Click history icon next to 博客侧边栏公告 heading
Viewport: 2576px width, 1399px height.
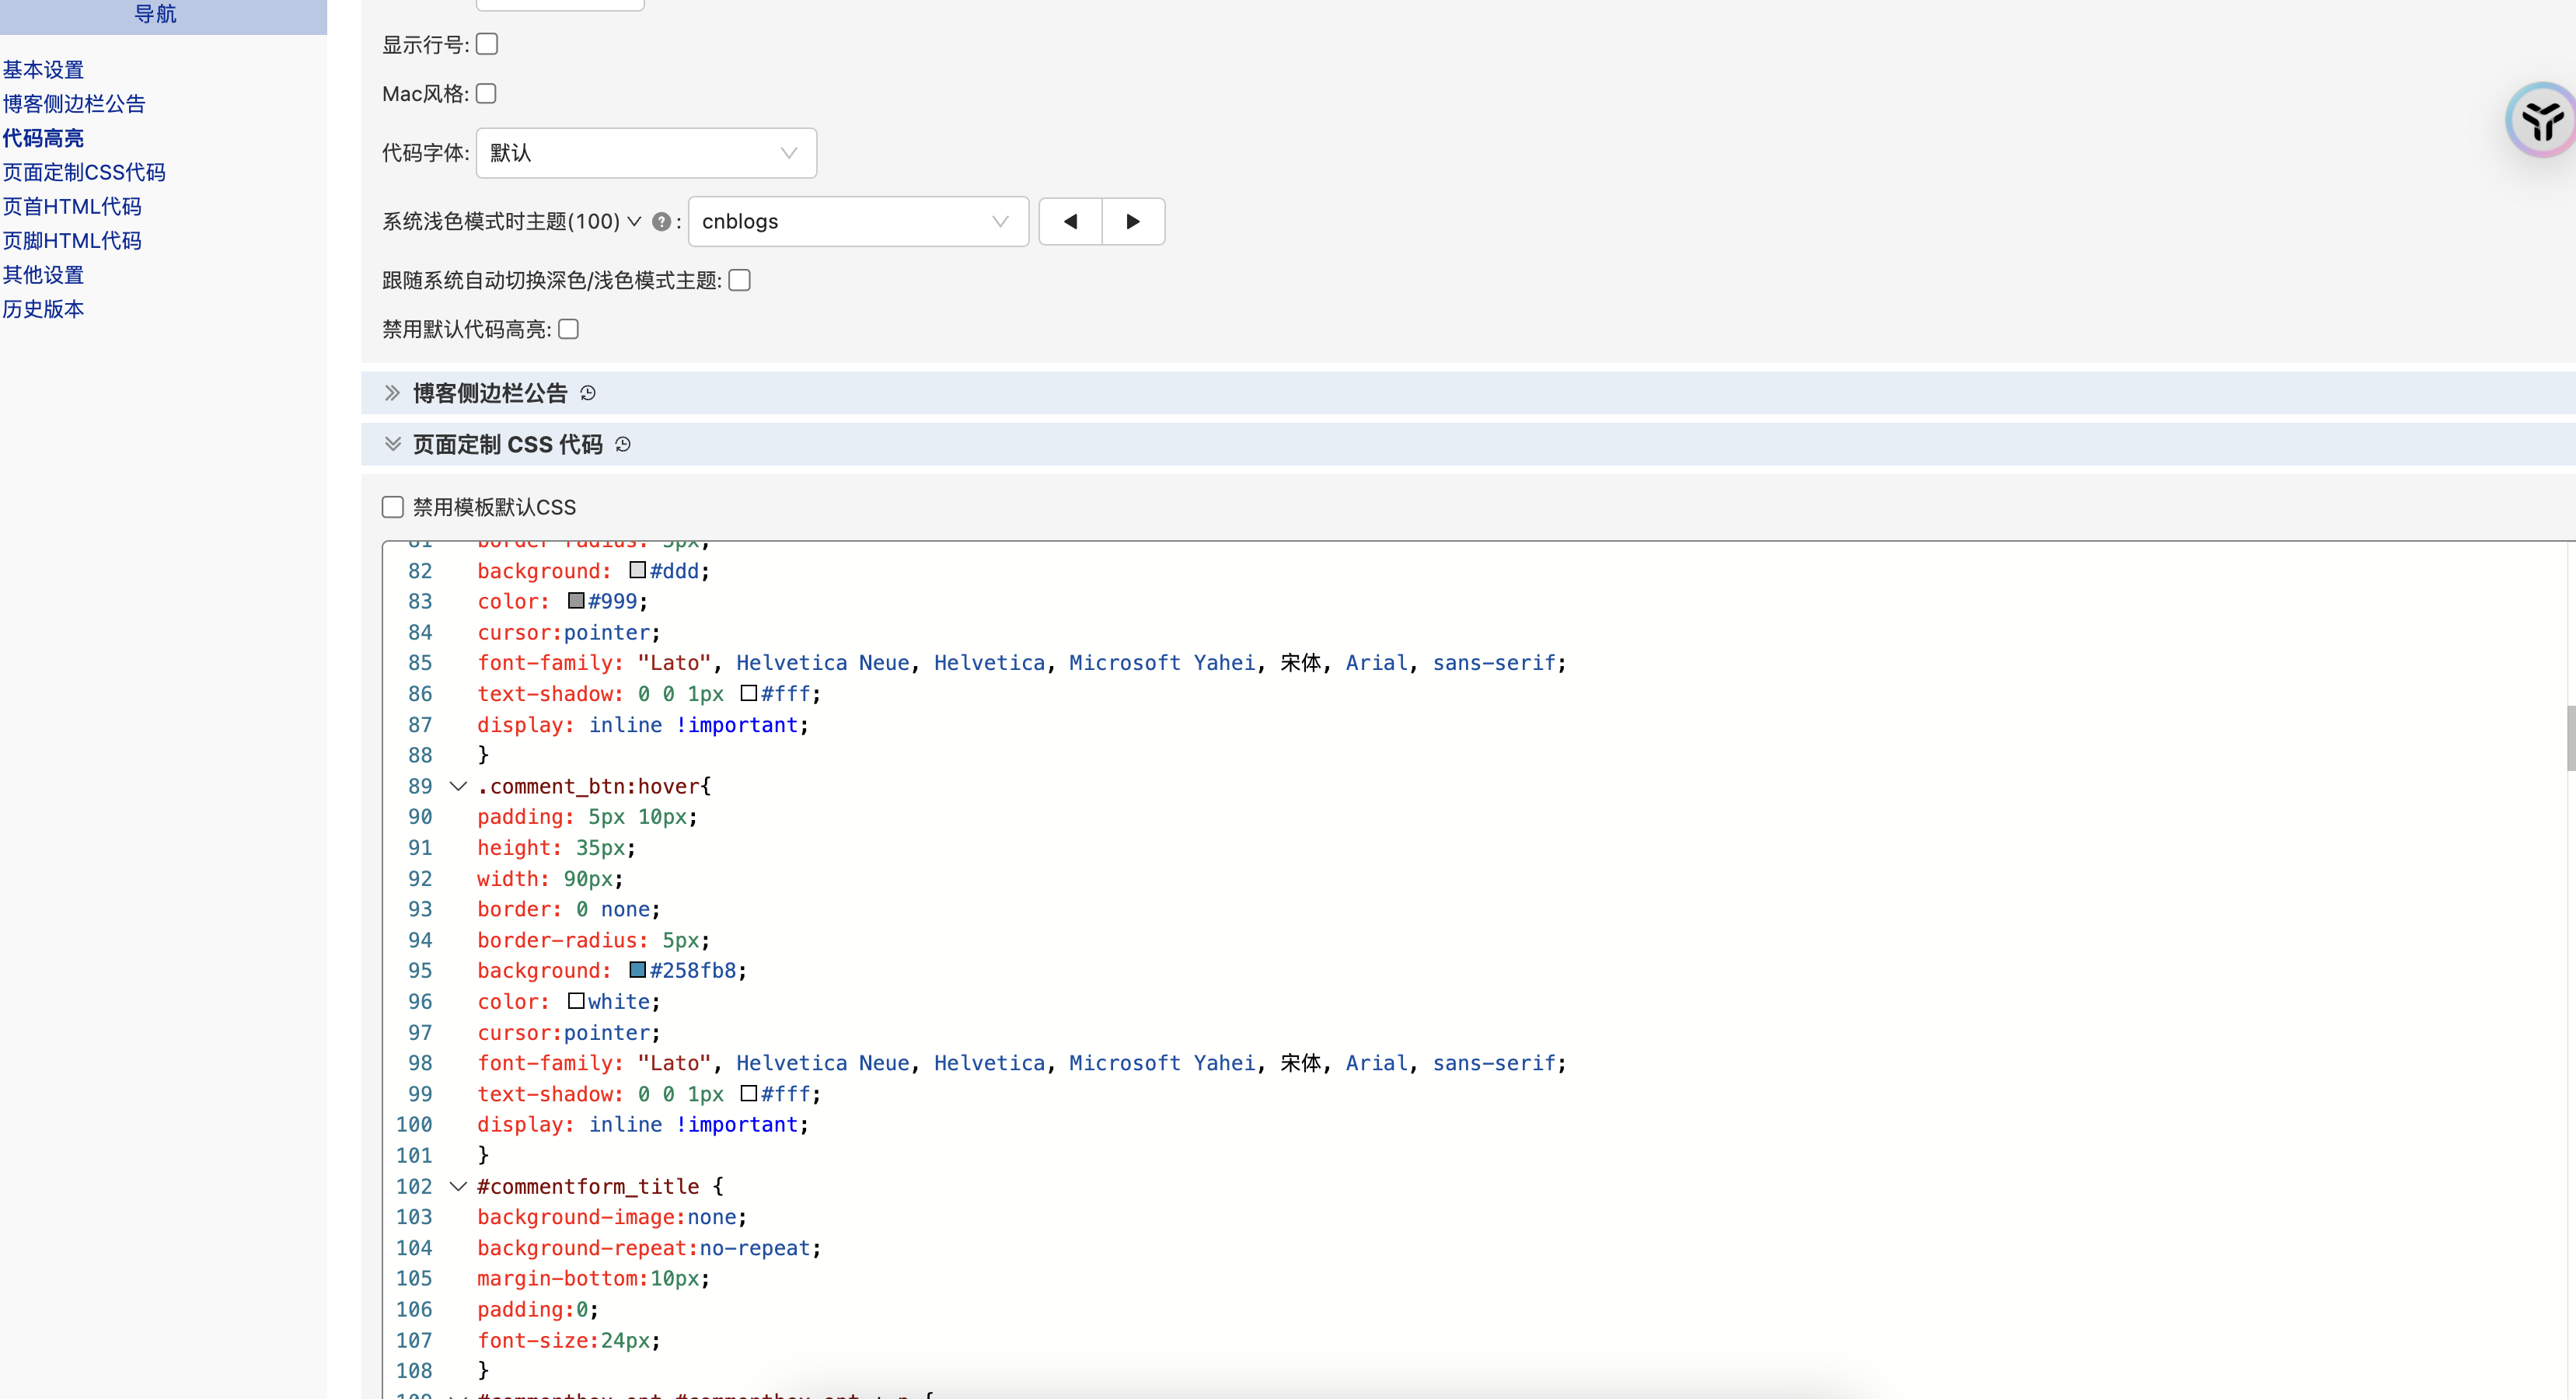click(588, 393)
